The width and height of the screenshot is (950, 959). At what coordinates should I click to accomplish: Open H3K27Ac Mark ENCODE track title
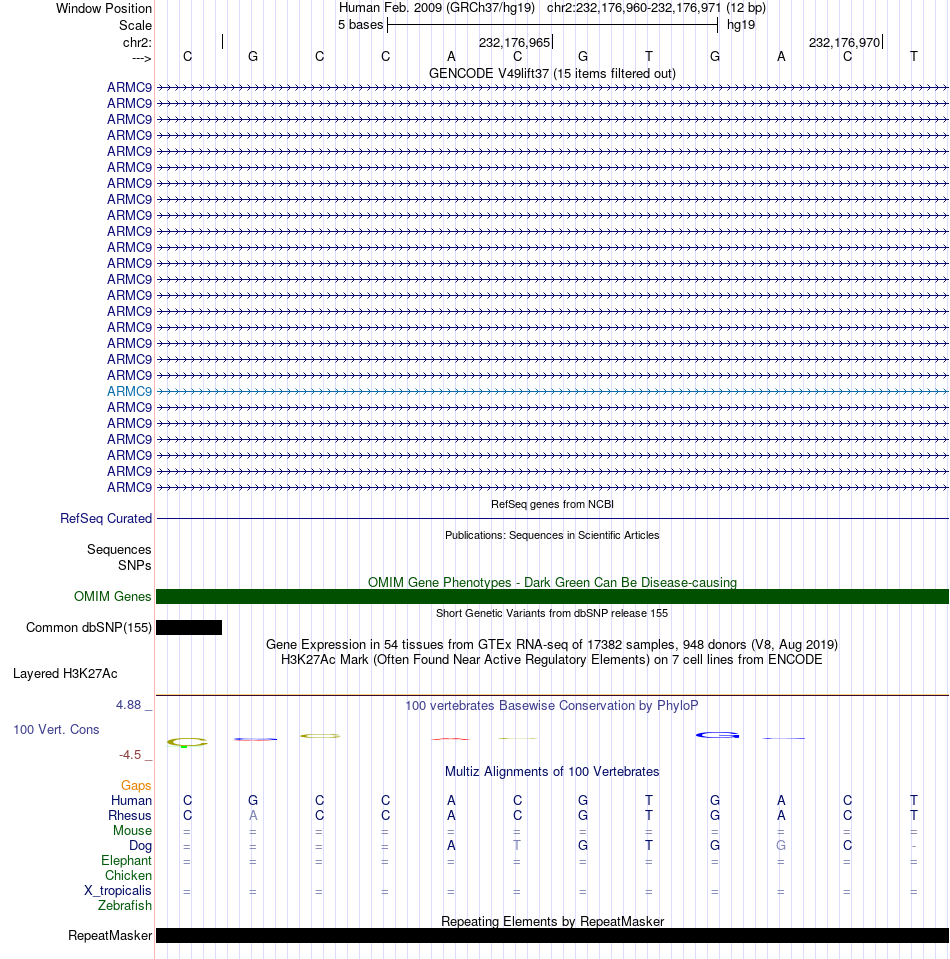[552, 659]
